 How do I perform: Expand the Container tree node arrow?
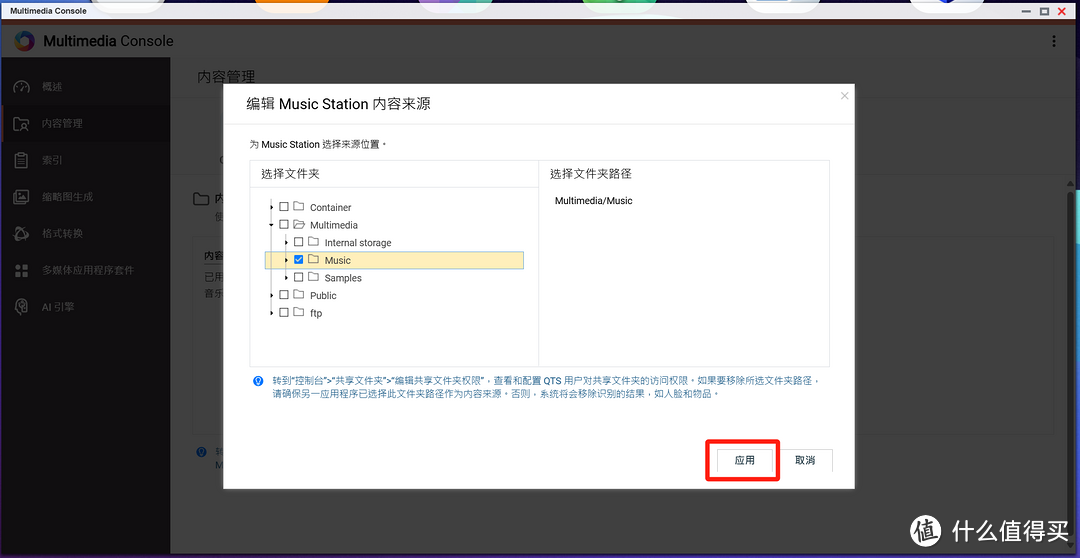(x=271, y=207)
